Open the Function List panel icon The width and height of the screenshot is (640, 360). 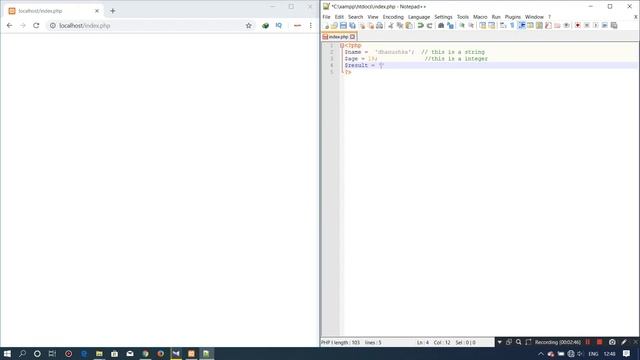coord(549,25)
